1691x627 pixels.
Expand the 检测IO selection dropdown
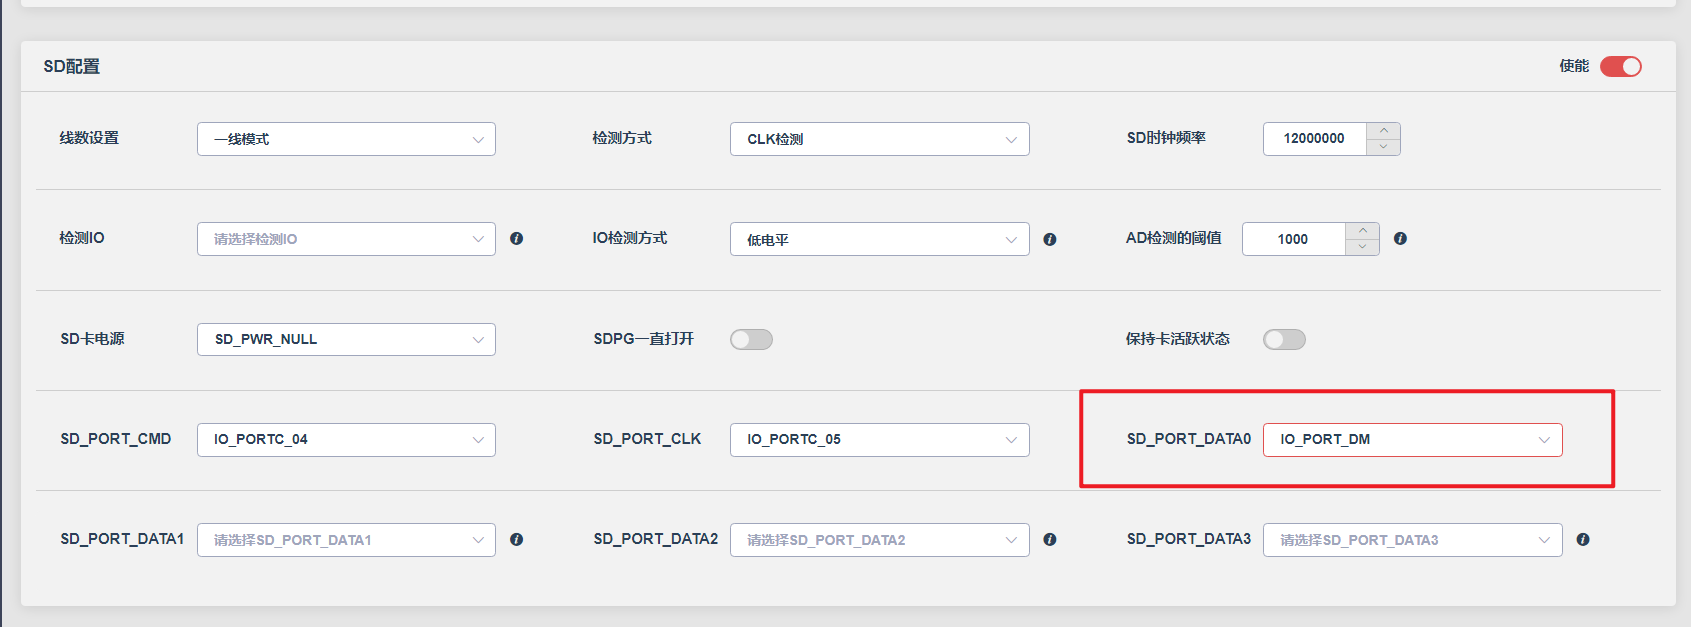point(346,239)
